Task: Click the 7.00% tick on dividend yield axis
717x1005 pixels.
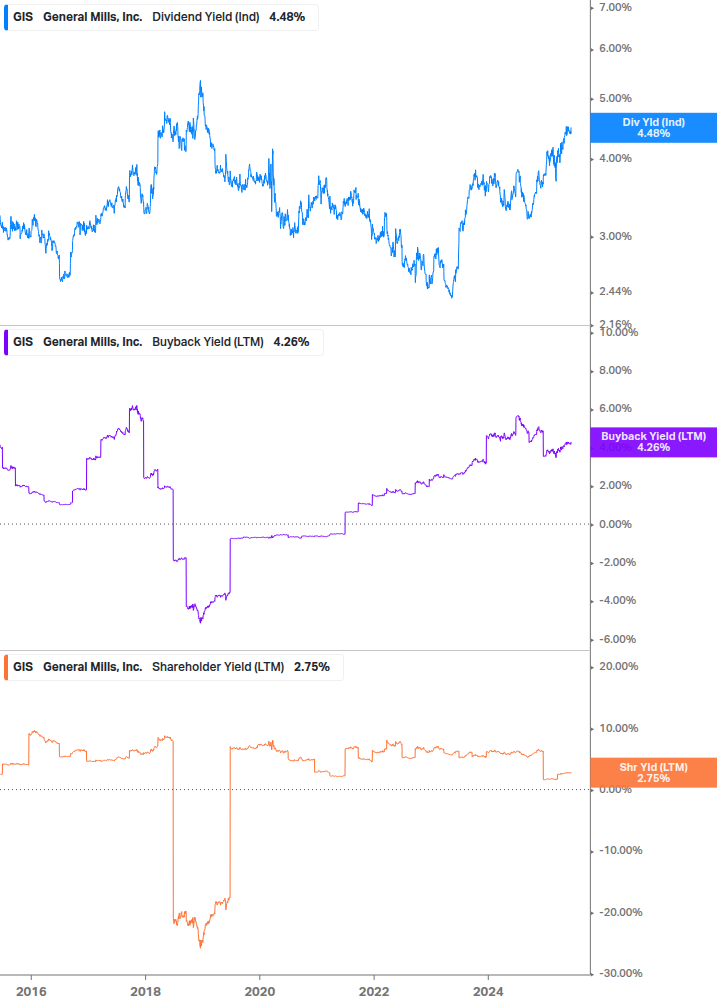Action: [x=615, y=7]
